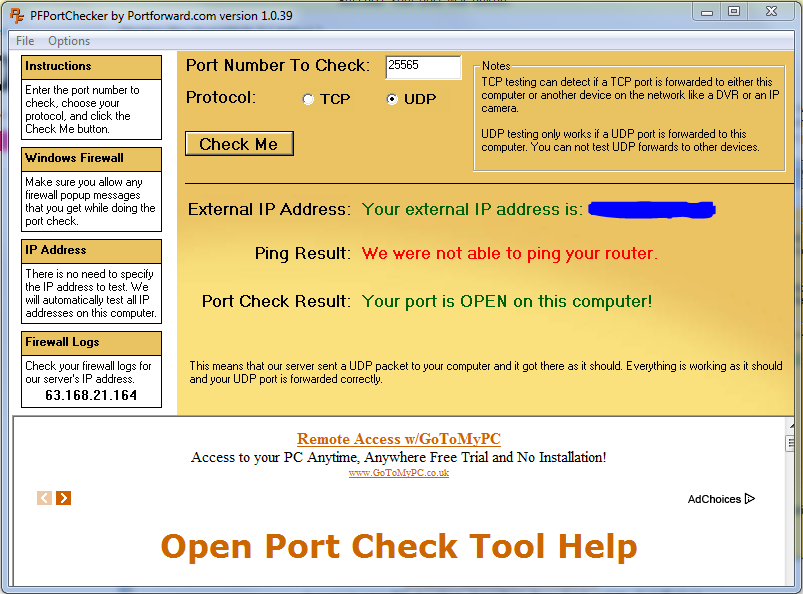Click the Open Port Check Tool Help heading

click(399, 546)
